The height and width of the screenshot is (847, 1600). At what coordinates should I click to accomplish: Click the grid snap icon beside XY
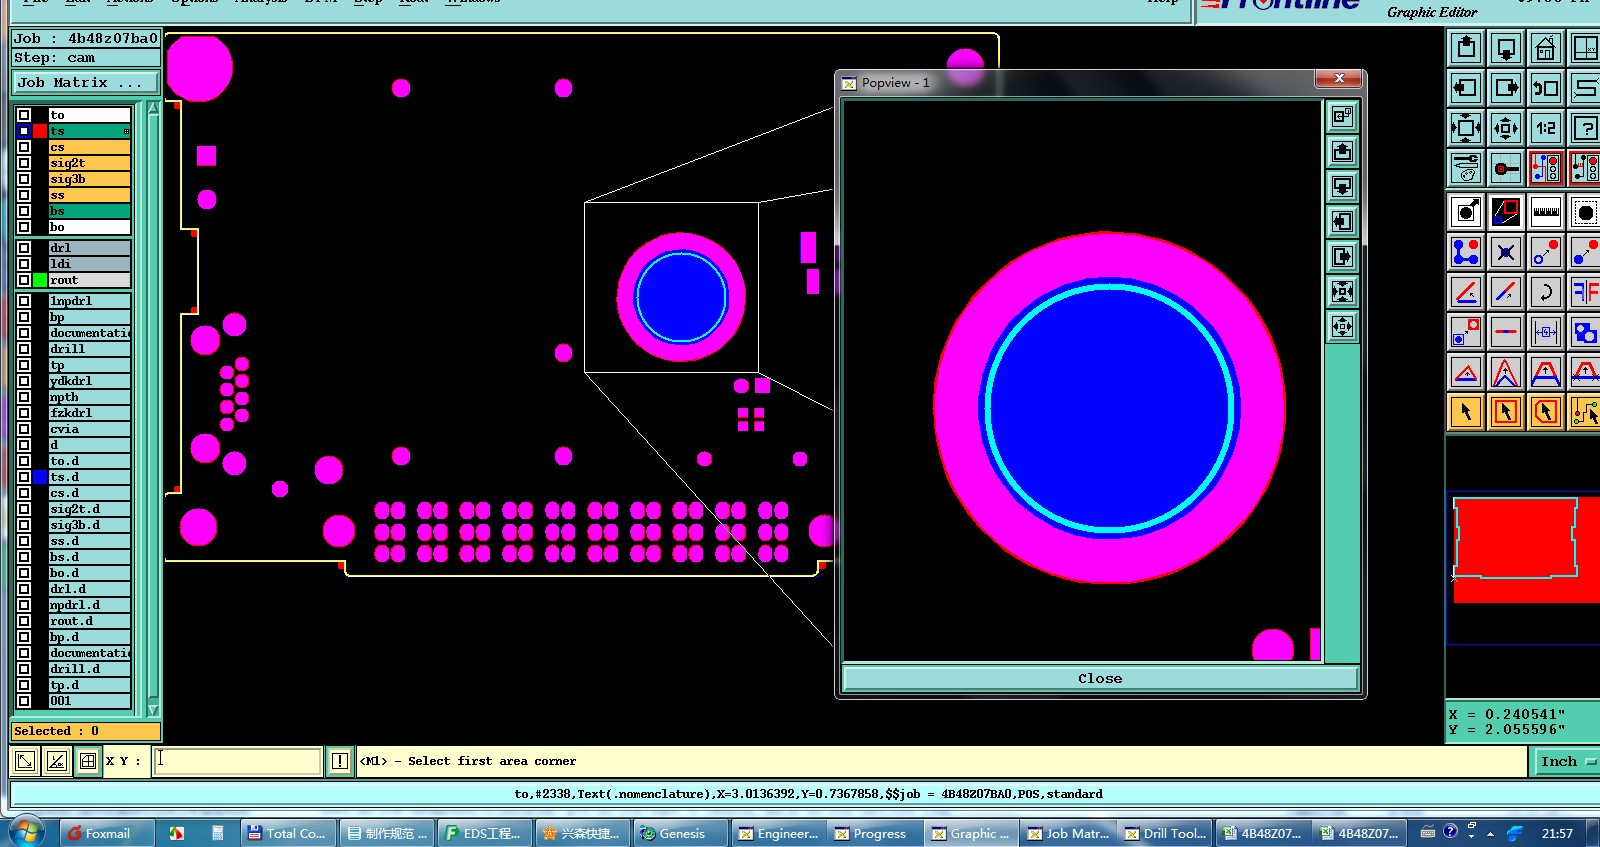click(88, 761)
